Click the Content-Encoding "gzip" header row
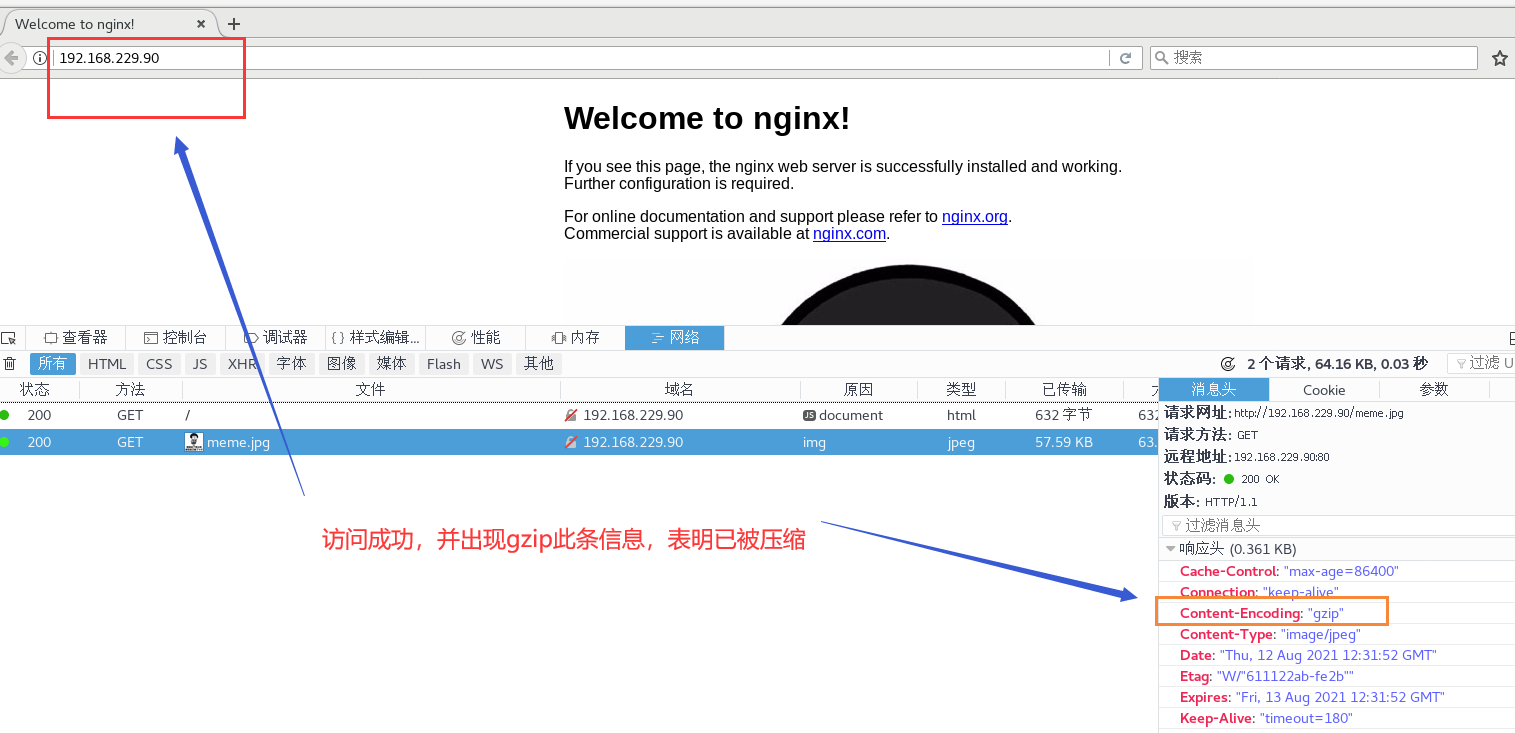The image size is (1515, 733). (1336, 613)
